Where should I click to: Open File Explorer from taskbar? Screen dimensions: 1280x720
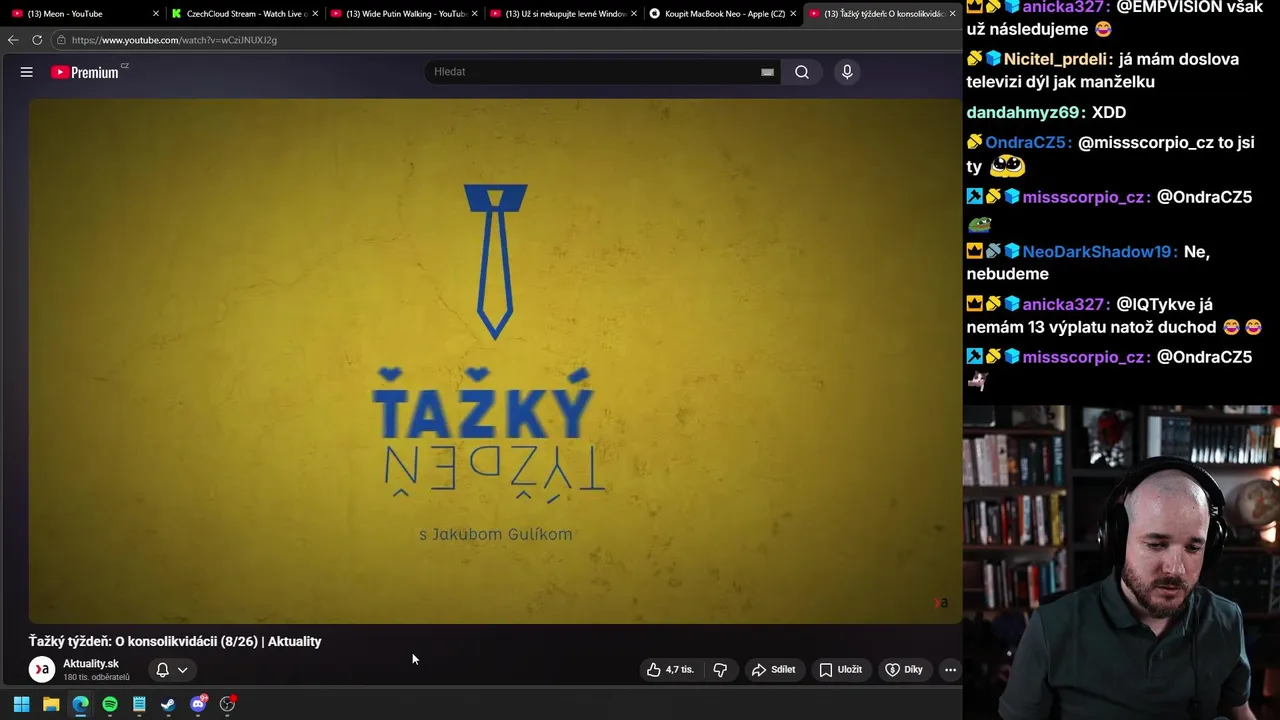51,704
